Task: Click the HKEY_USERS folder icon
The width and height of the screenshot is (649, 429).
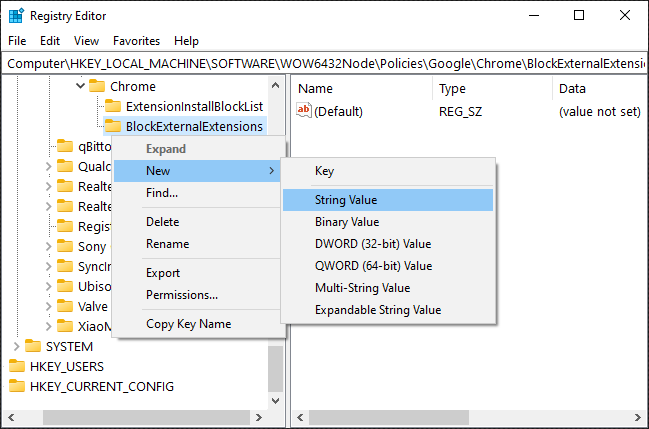Action: tap(17, 366)
